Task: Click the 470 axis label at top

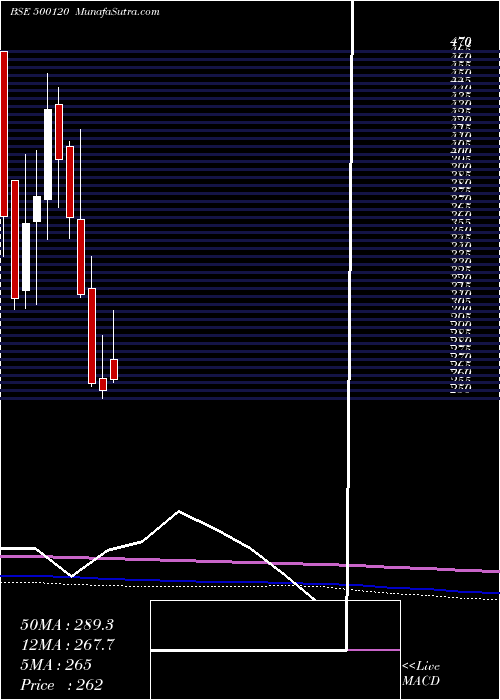Action: pyautogui.click(x=460, y=42)
